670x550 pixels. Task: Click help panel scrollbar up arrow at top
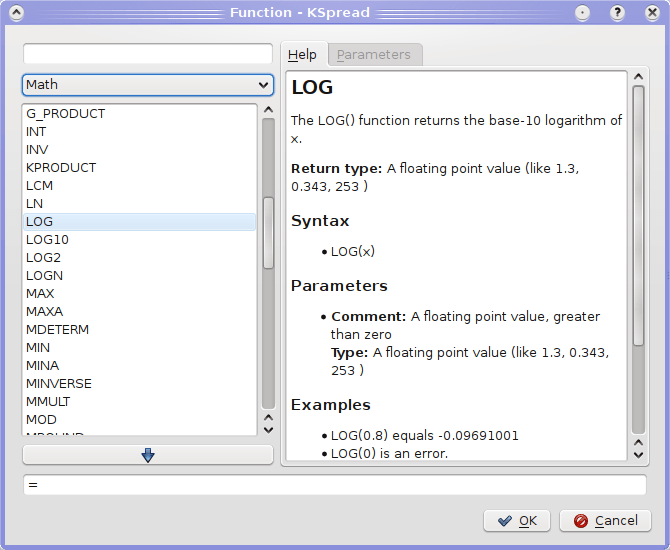[638, 77]
